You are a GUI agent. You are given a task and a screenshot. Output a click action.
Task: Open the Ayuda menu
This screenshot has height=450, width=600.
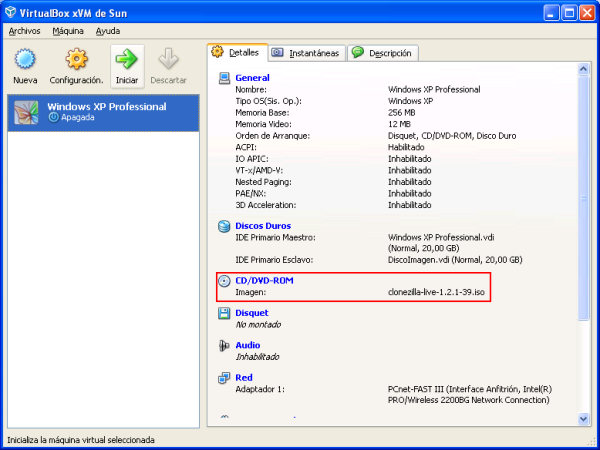[x=108, y=31]
